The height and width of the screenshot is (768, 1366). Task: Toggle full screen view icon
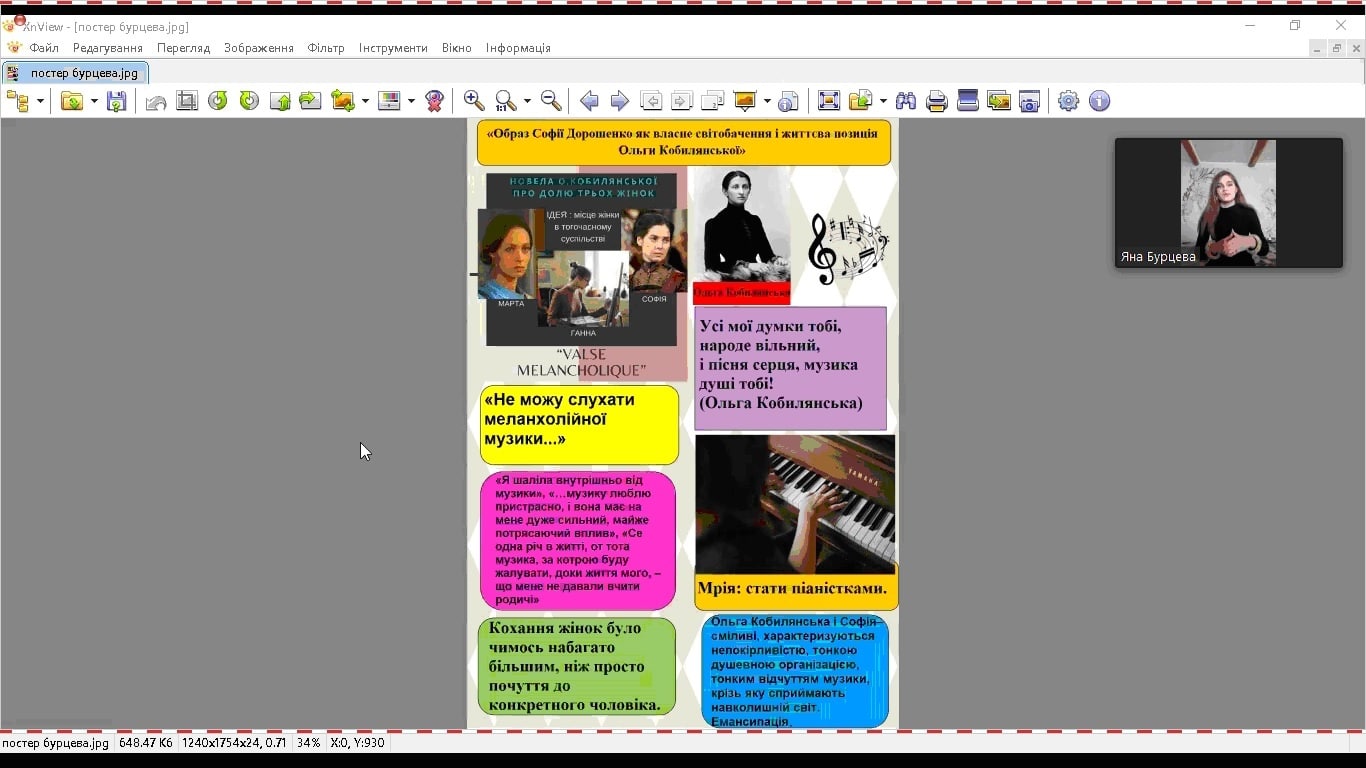[x=829, y=101]
